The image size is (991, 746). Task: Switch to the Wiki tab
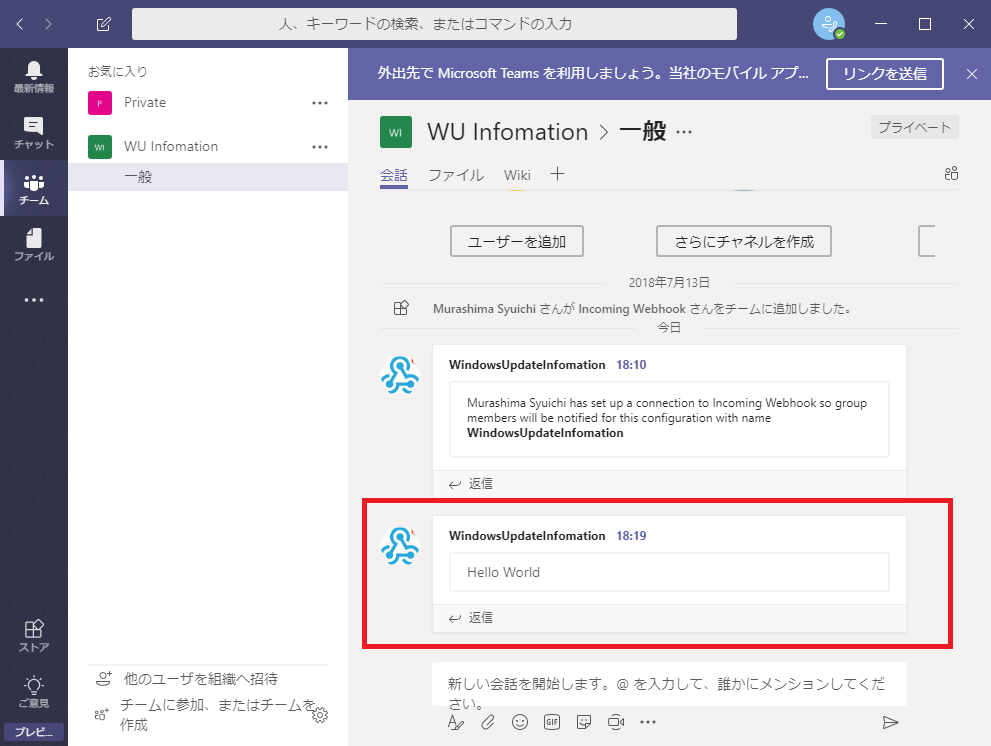click(517, 175)
